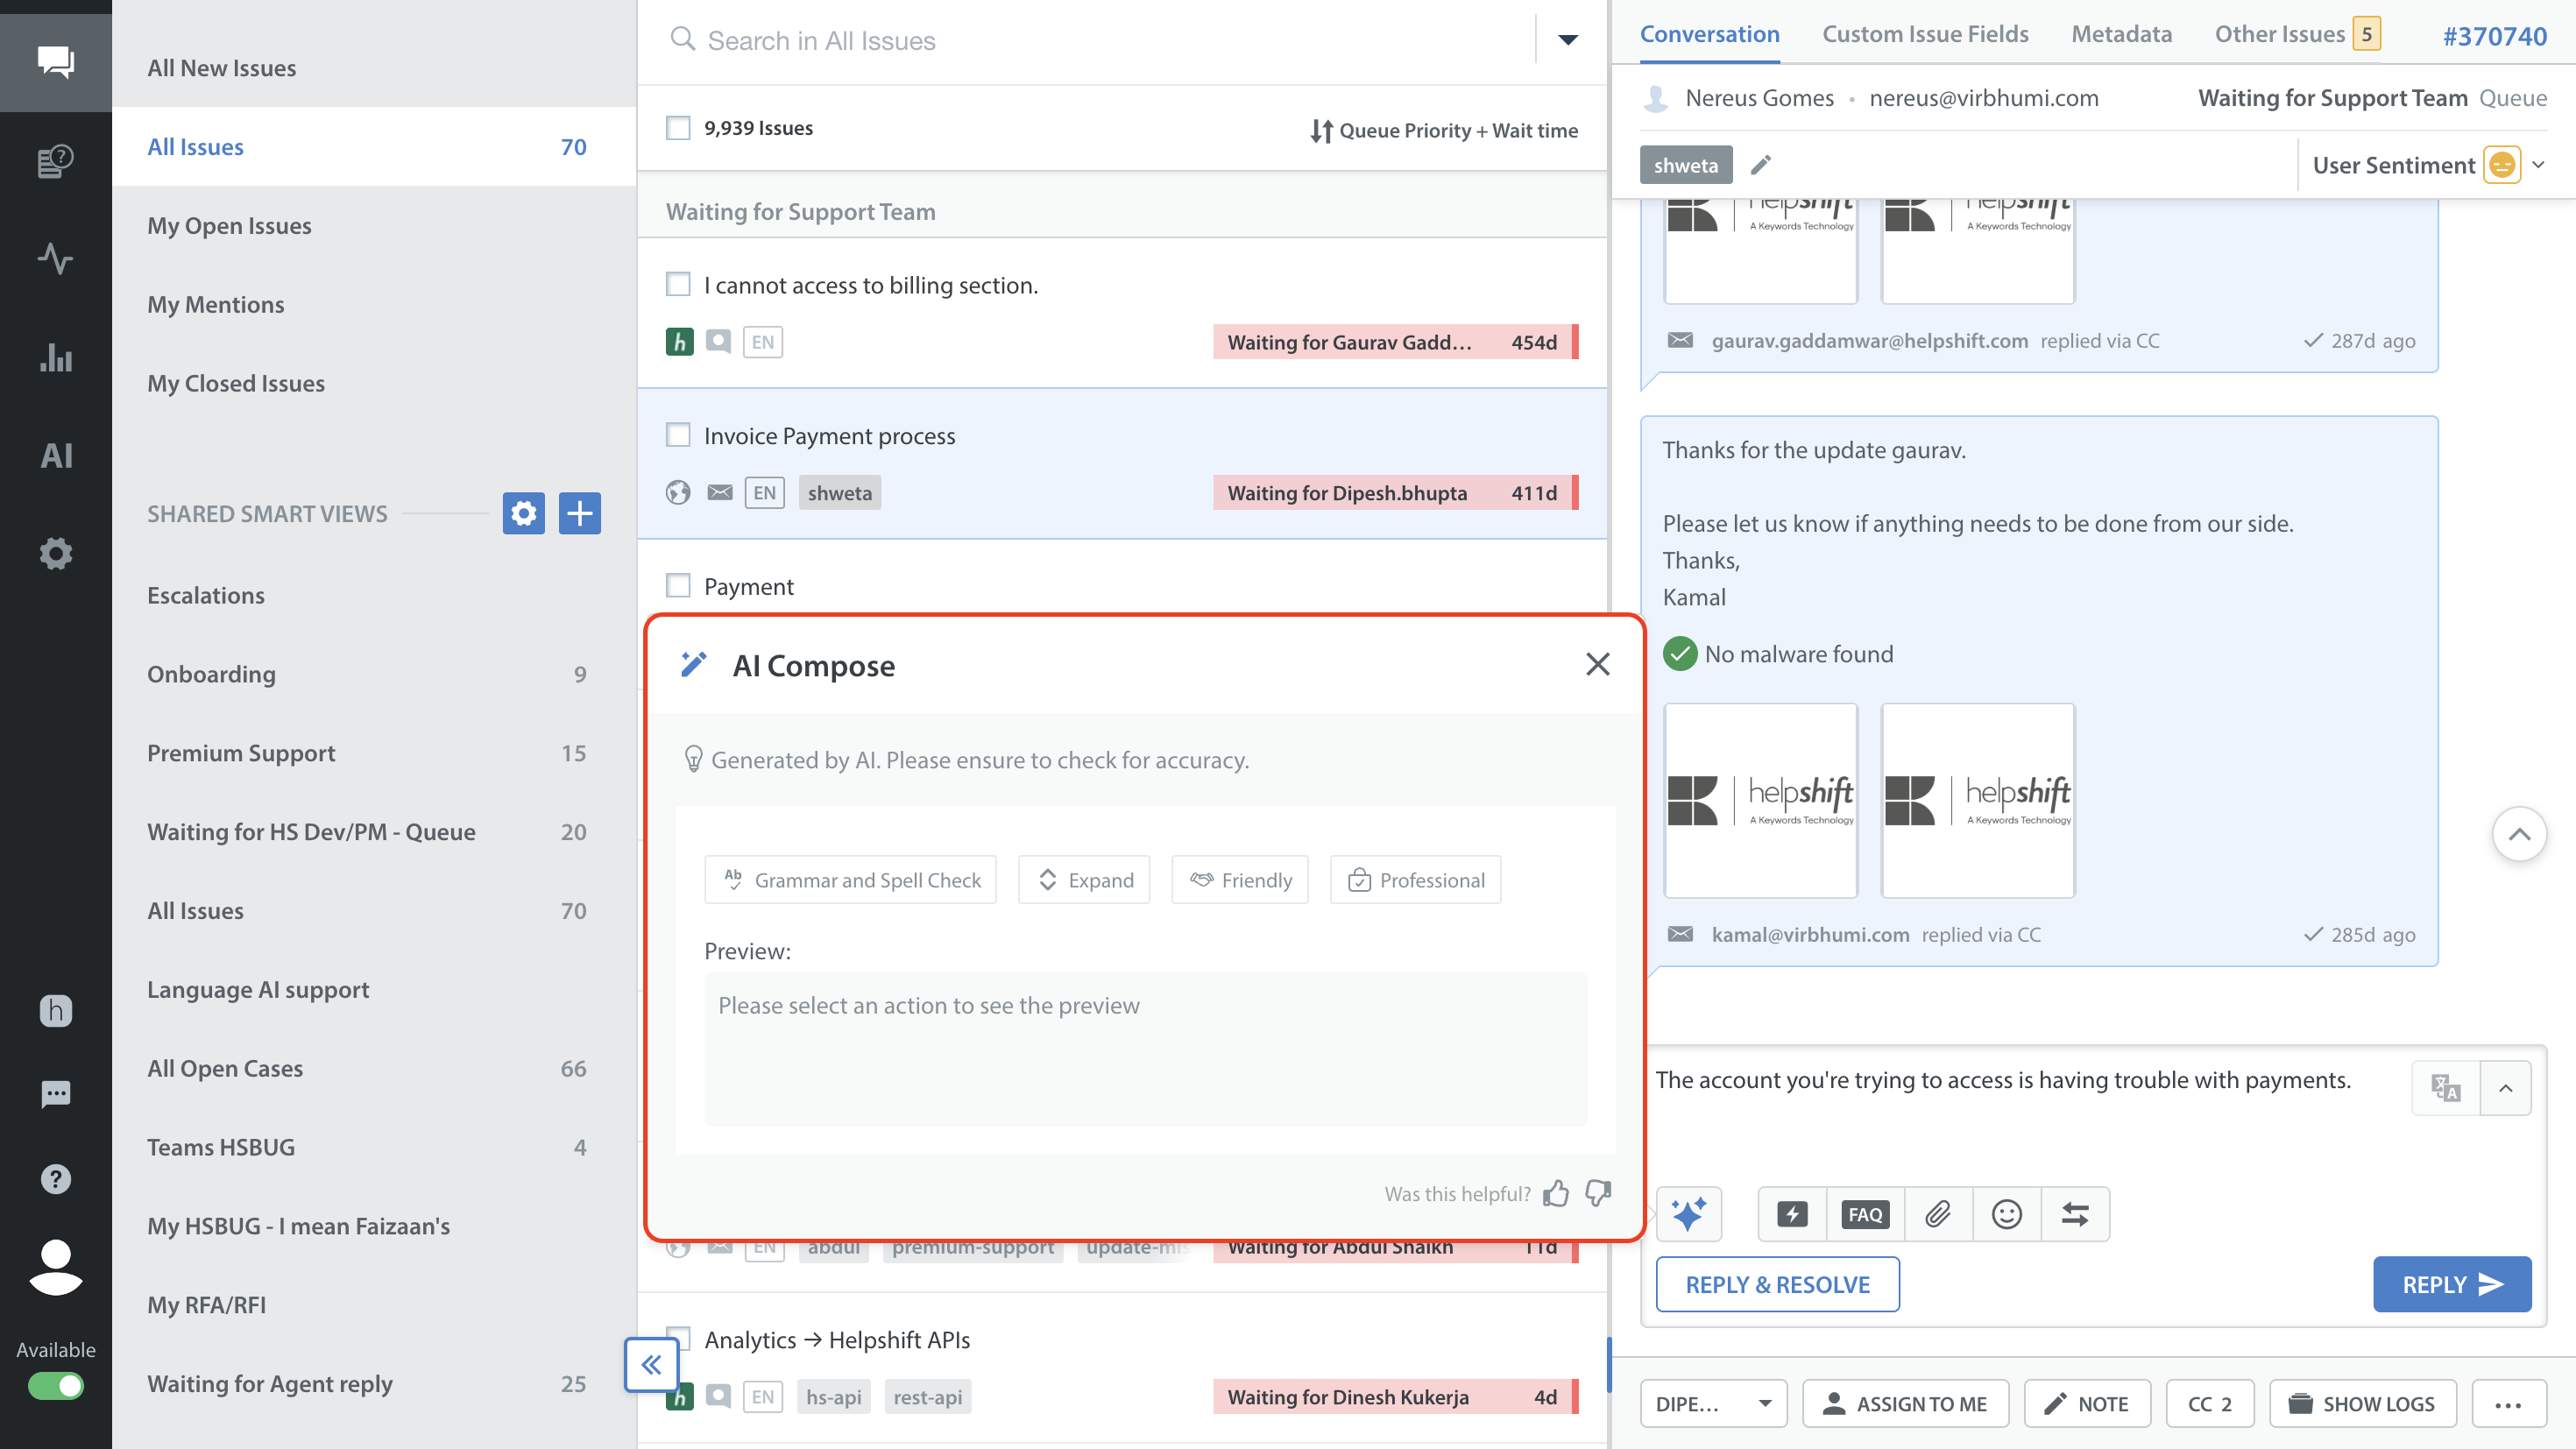Open the Metadata tab
Image resolution: width=2576 pixels, height=1449 pixels.
pyautogui.click(x=2121, y=34)
